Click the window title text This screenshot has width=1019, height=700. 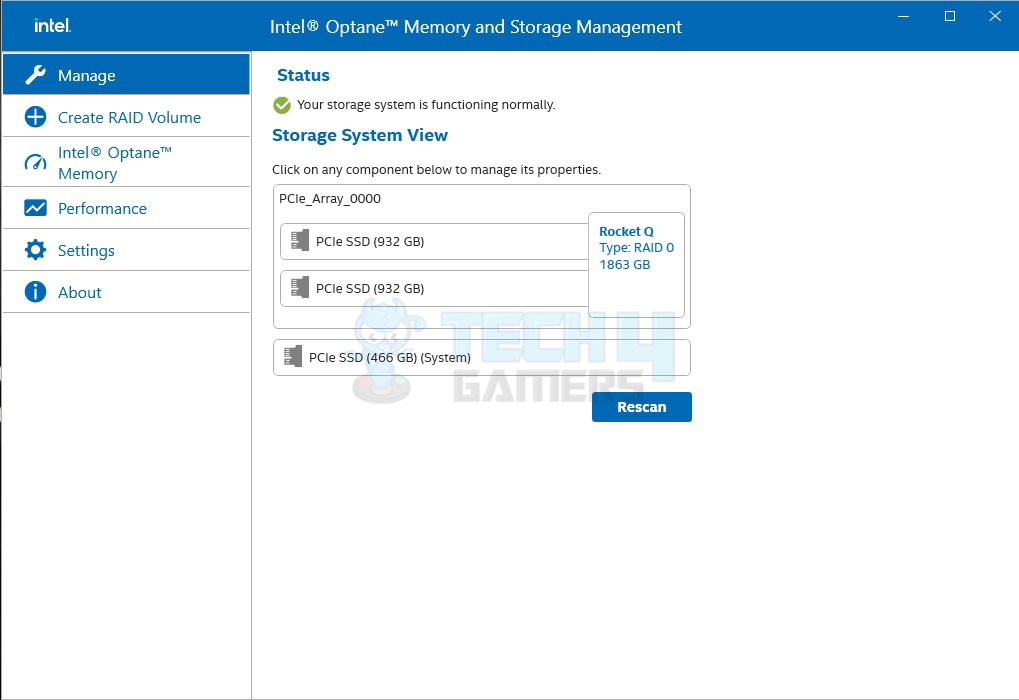(476, 27)
